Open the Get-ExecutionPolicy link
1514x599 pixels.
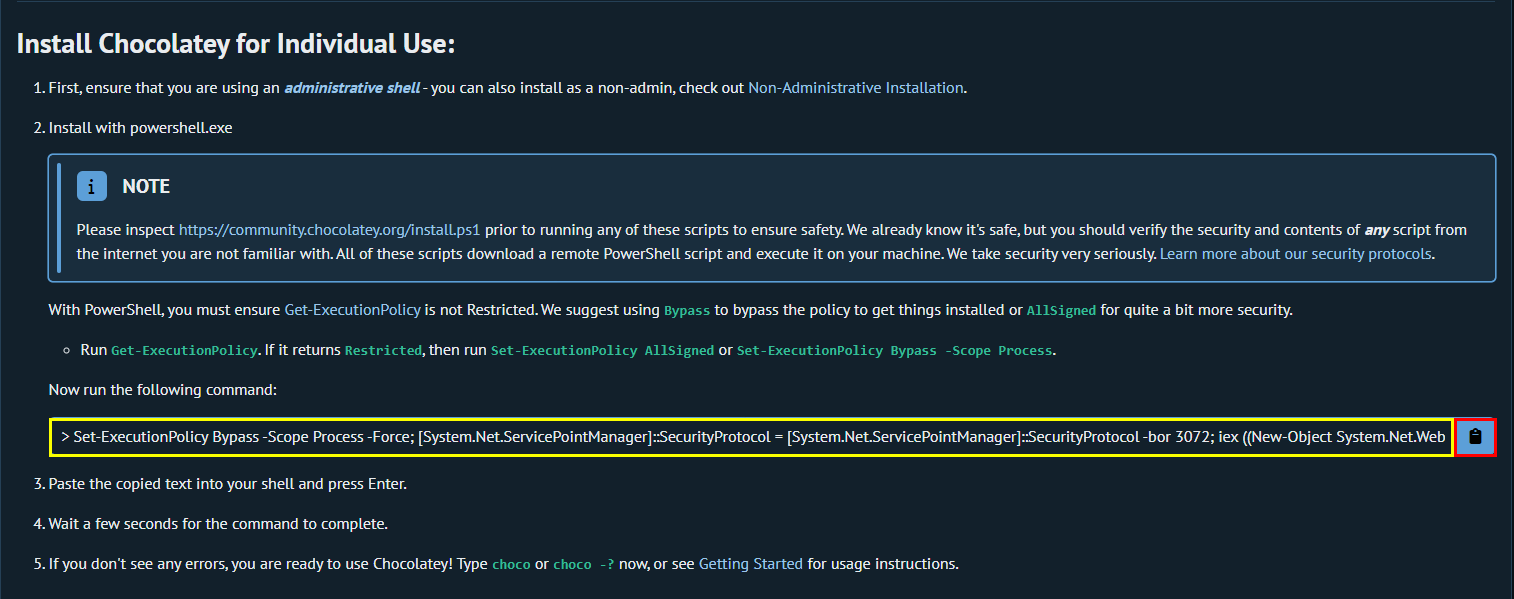pyautogui.click(x=352, y=309)
